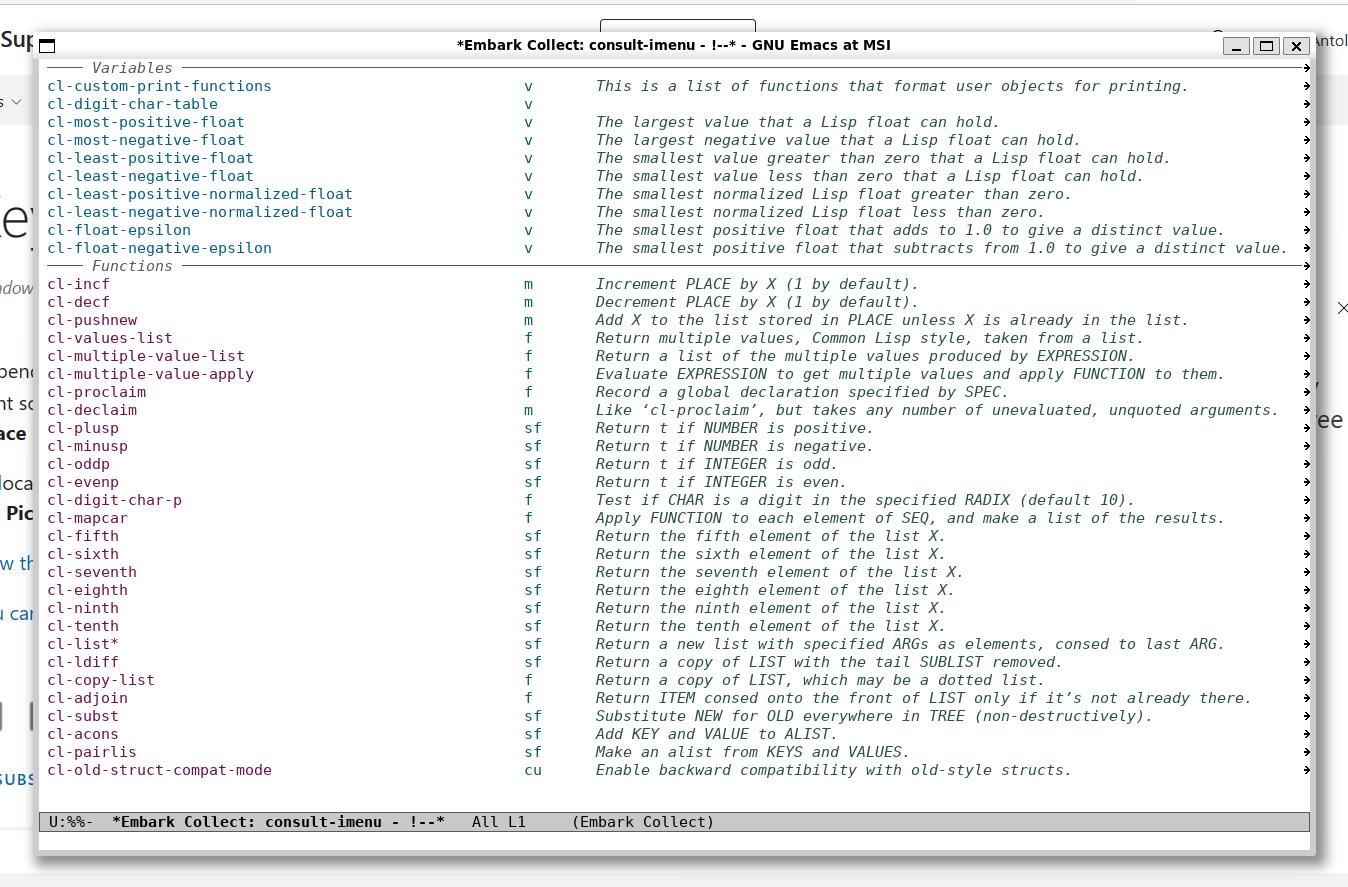The width and height of the screenshot is (1348, 887).
Task: Select the cl-least-negative-normalized-float entry
Action: coord(200,212)
